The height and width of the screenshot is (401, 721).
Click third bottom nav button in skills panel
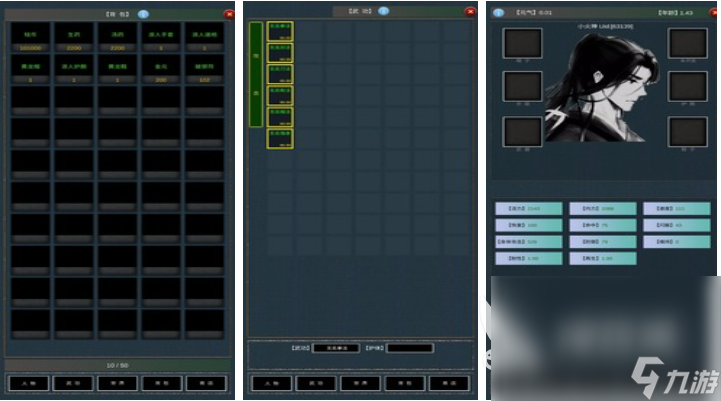pos(360,383)
